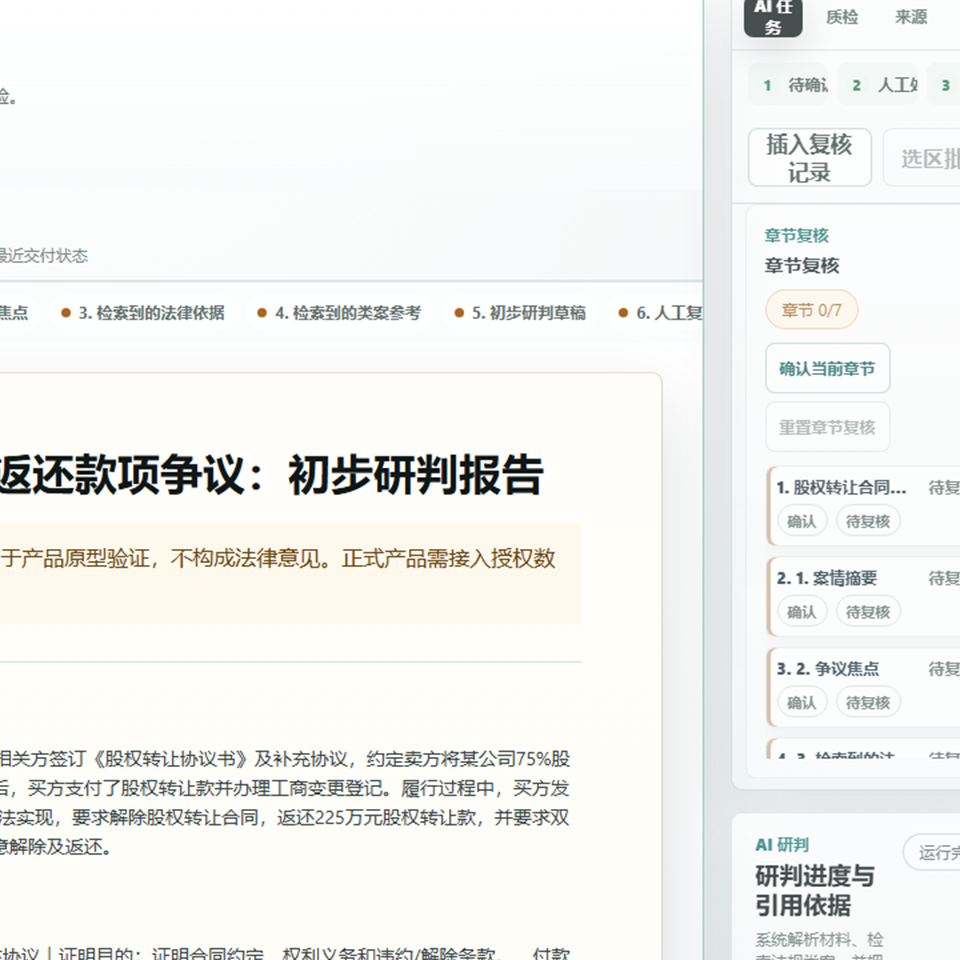This screenshot has width=960, height=960.
Task: Click the 重置章节复核 button
Action: coord(827,427)
